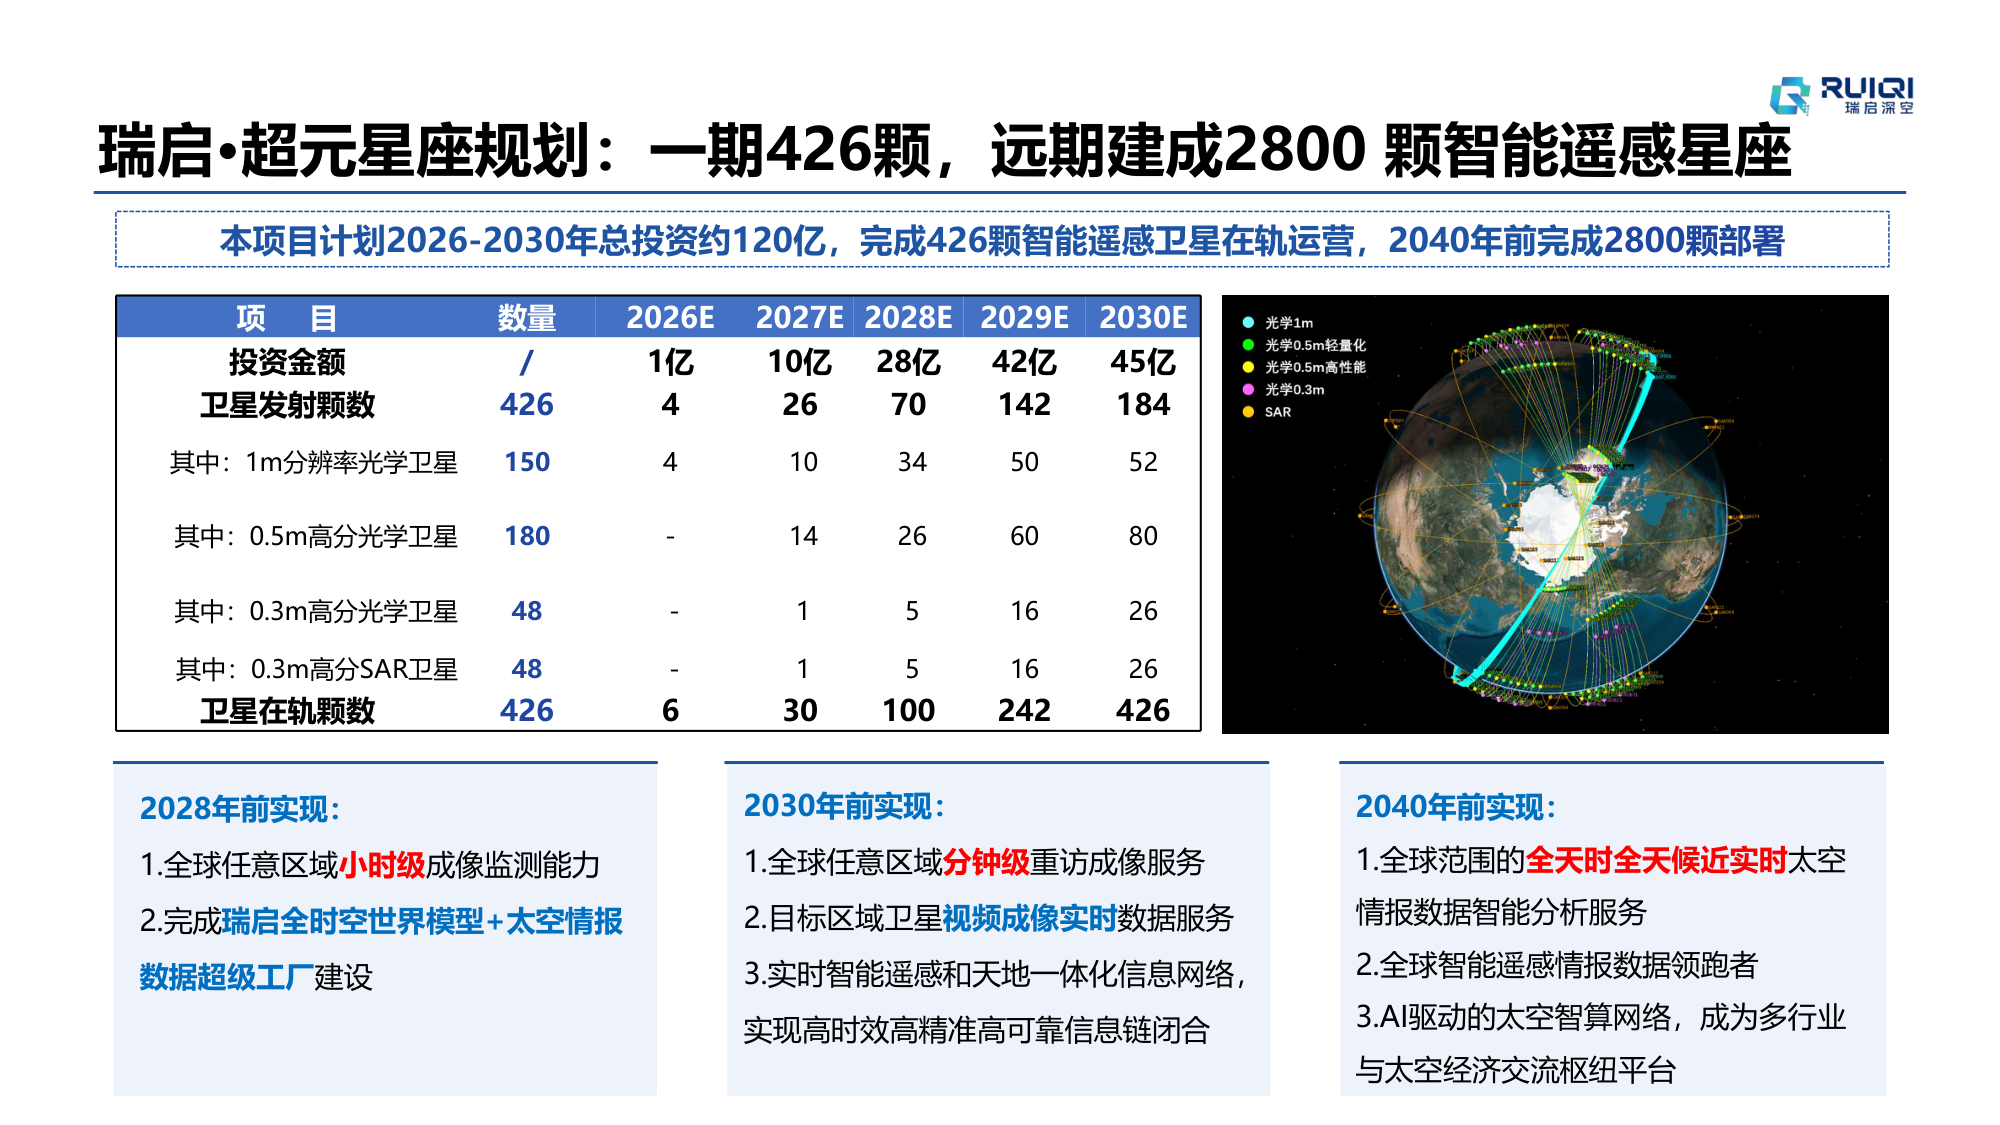
Task: Select the 2030E column header
Action: 1143,318
